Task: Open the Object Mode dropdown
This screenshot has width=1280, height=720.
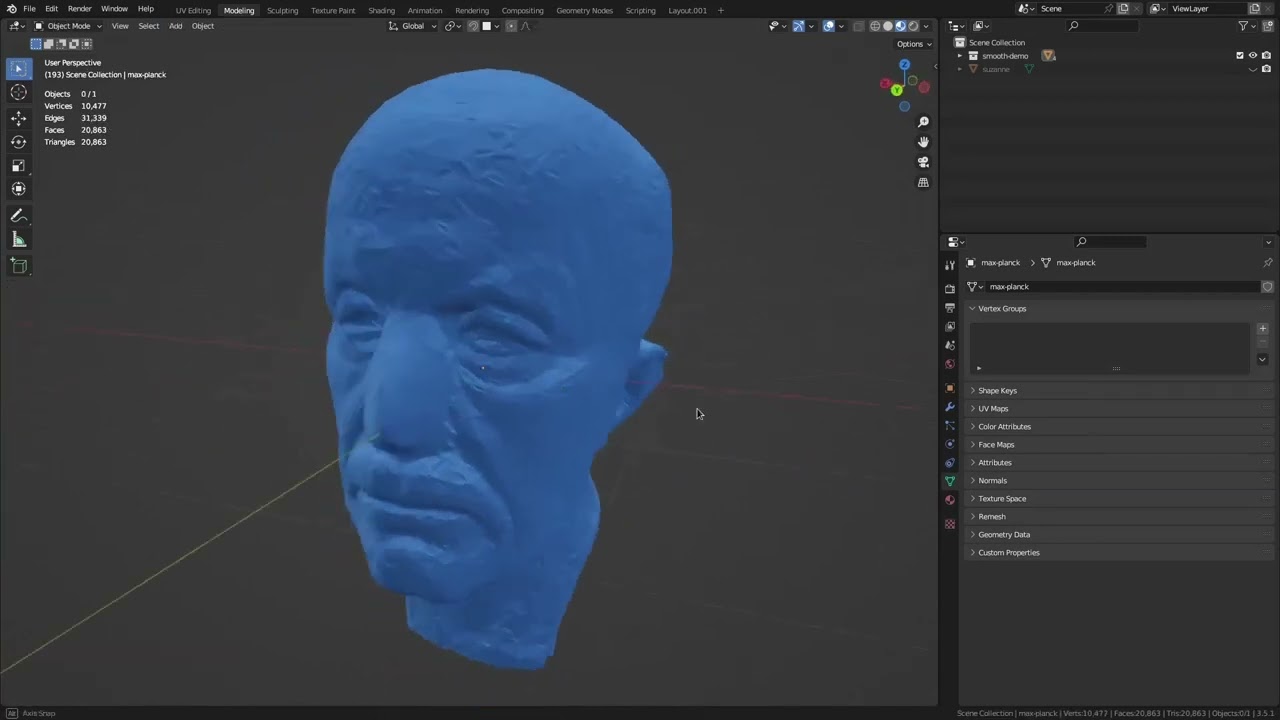Action: 68,26
